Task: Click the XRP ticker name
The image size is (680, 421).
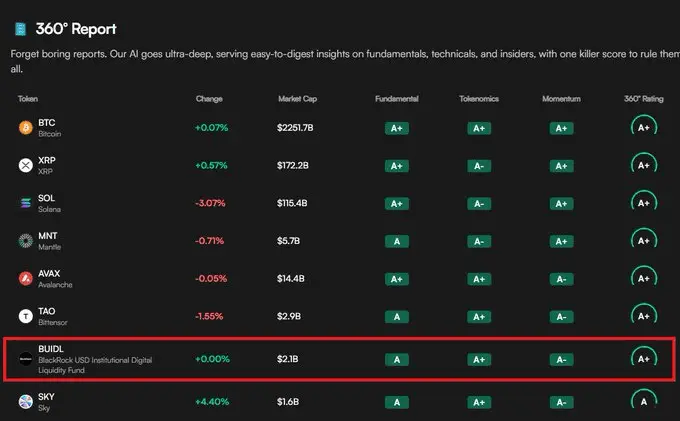Action: coord(46,160)
